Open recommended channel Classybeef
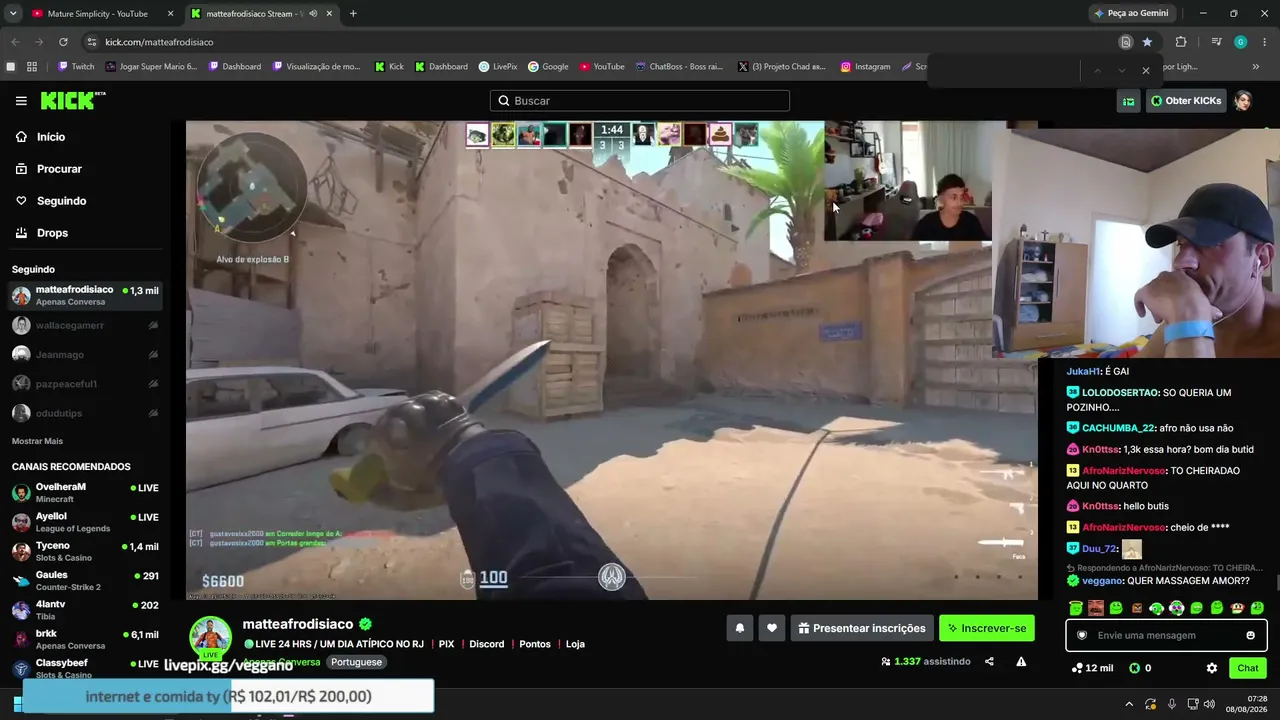 85,668
